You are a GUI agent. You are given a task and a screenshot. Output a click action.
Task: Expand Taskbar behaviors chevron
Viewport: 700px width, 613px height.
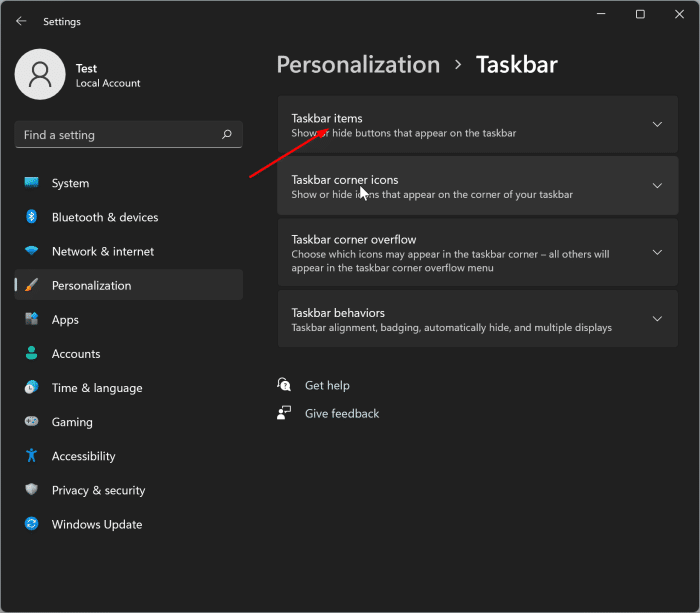click(x=657, y=319)
